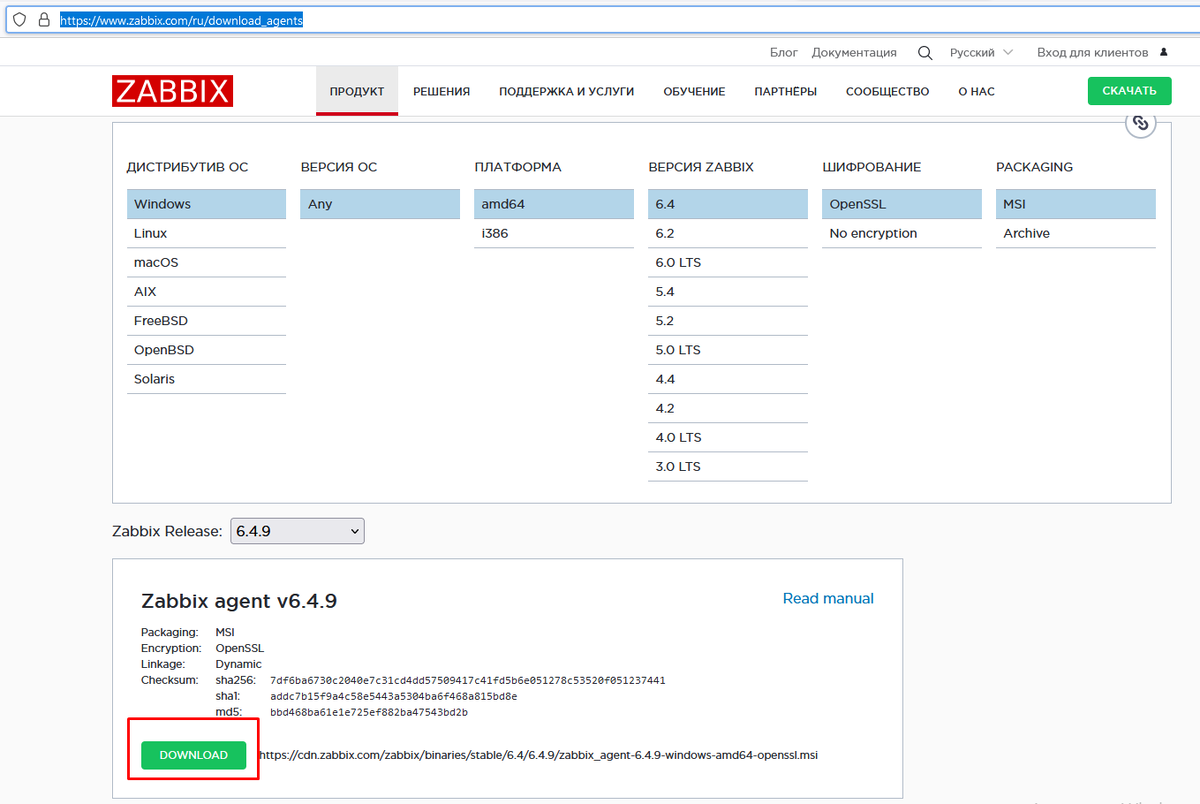Click the Zabbix agent v6.4.9 heading

point(239,601)
